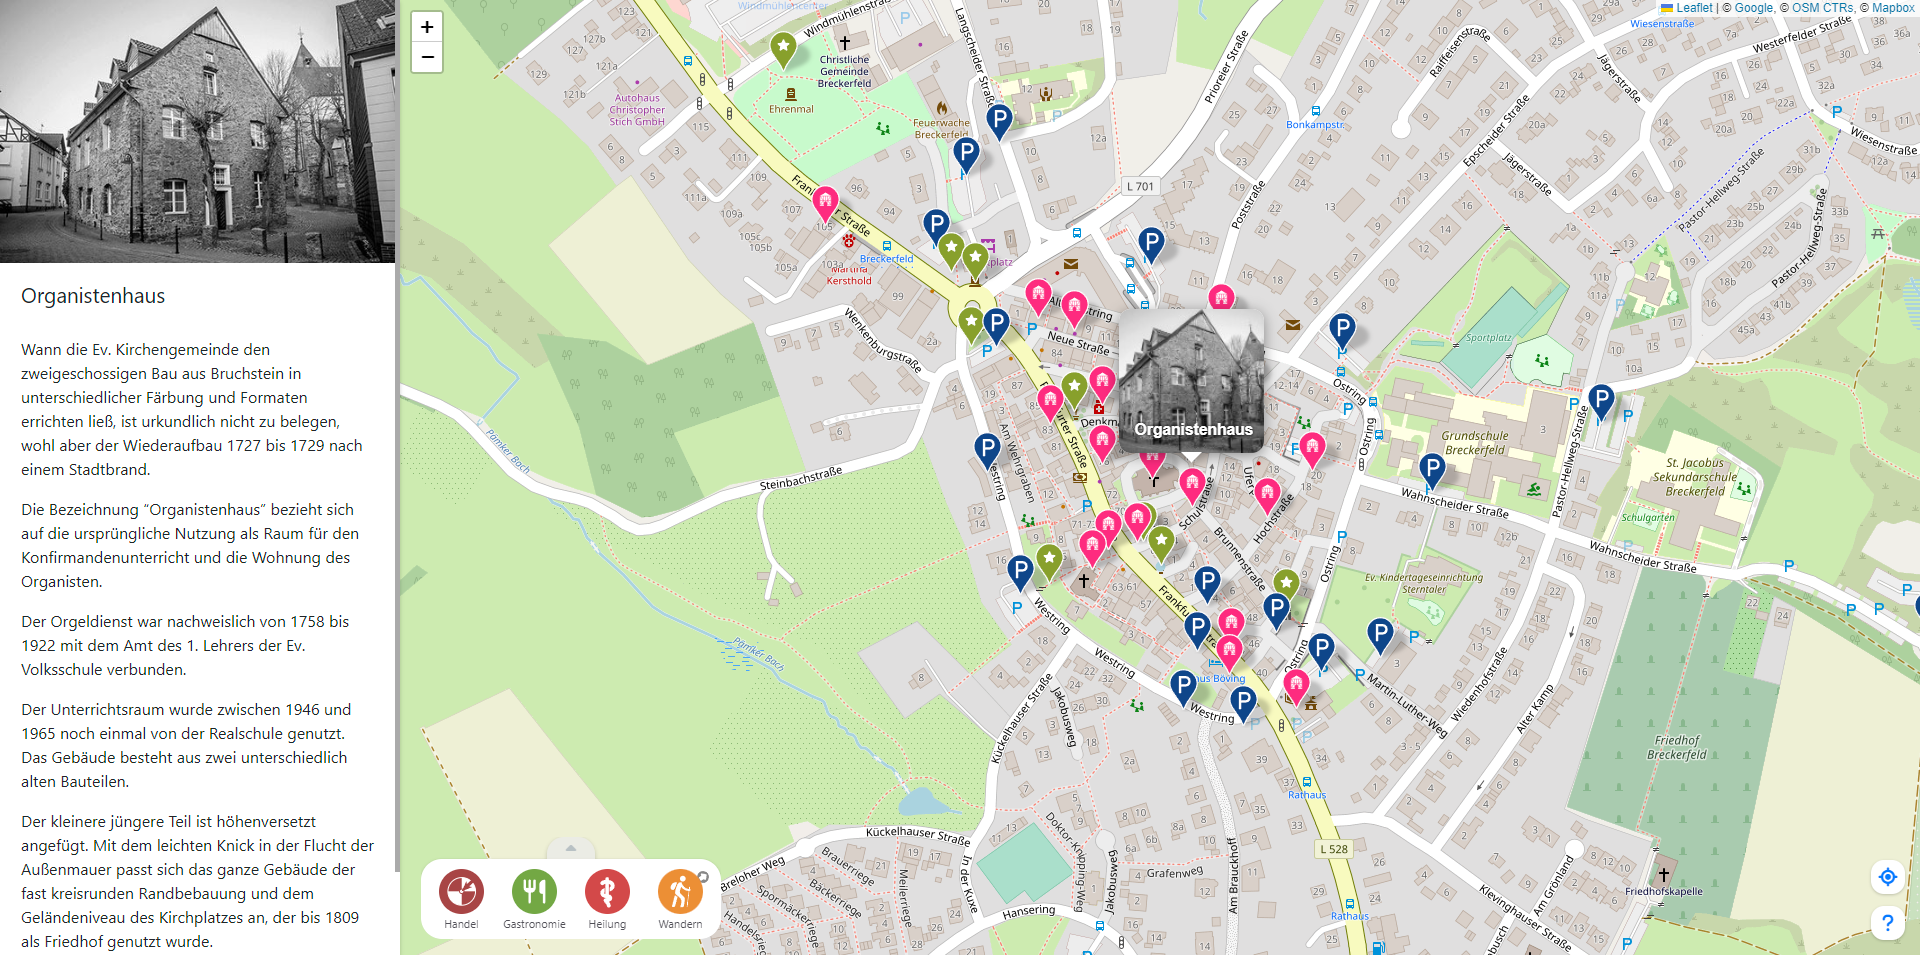
Task: Select parking marker near Feuerwache Breckerfeld
Action: click(x=966, y=155)
